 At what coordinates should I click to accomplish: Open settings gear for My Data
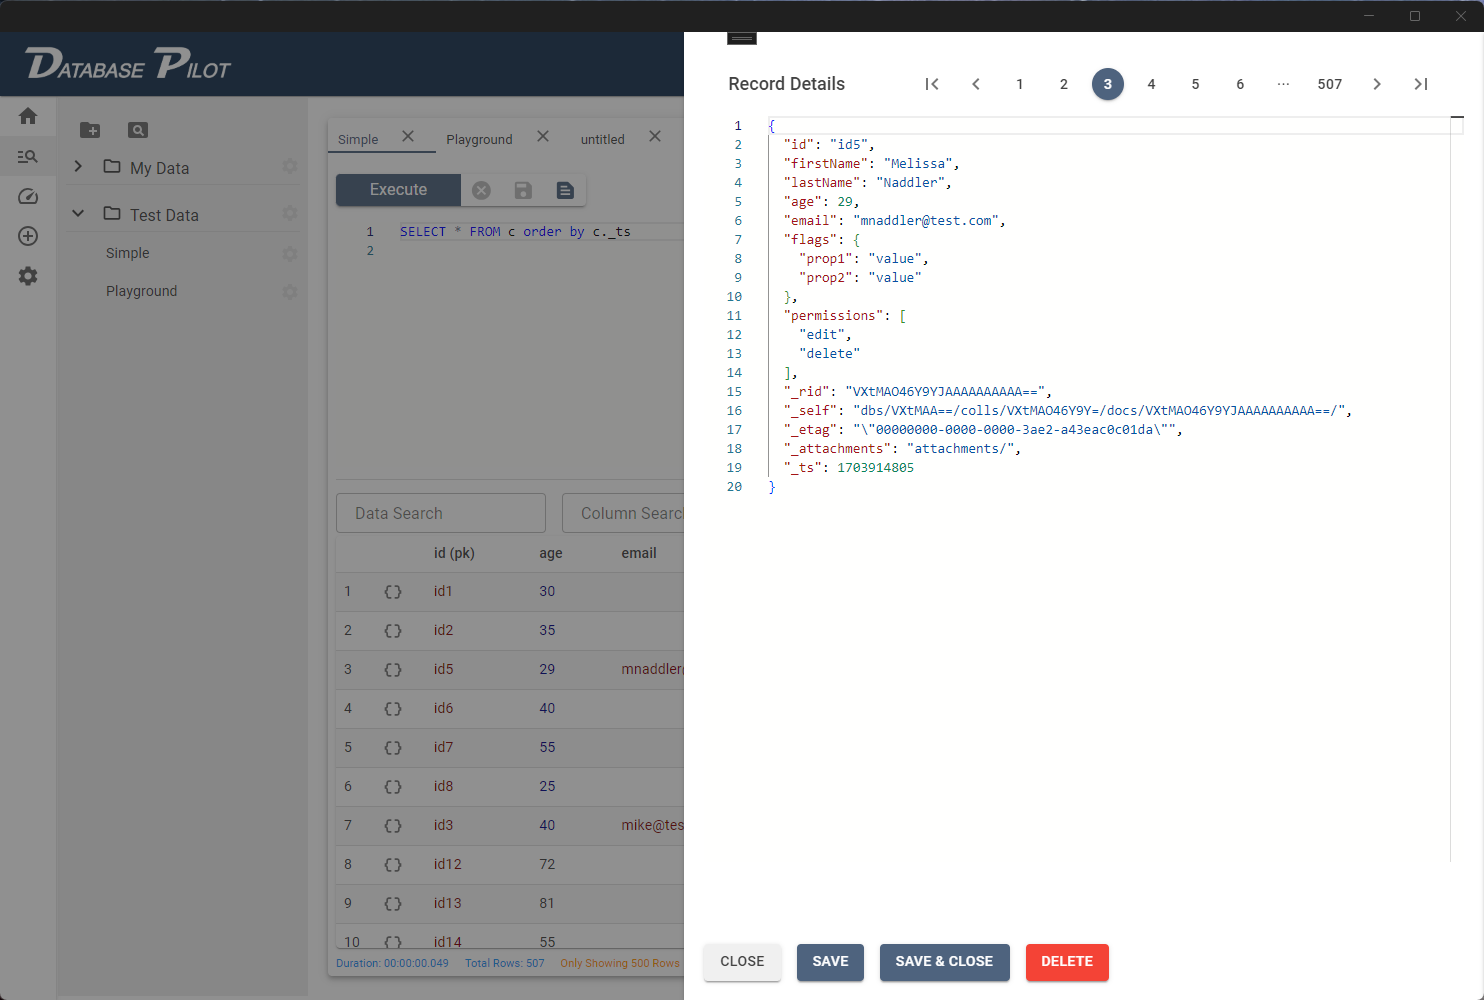coord(290,166)
